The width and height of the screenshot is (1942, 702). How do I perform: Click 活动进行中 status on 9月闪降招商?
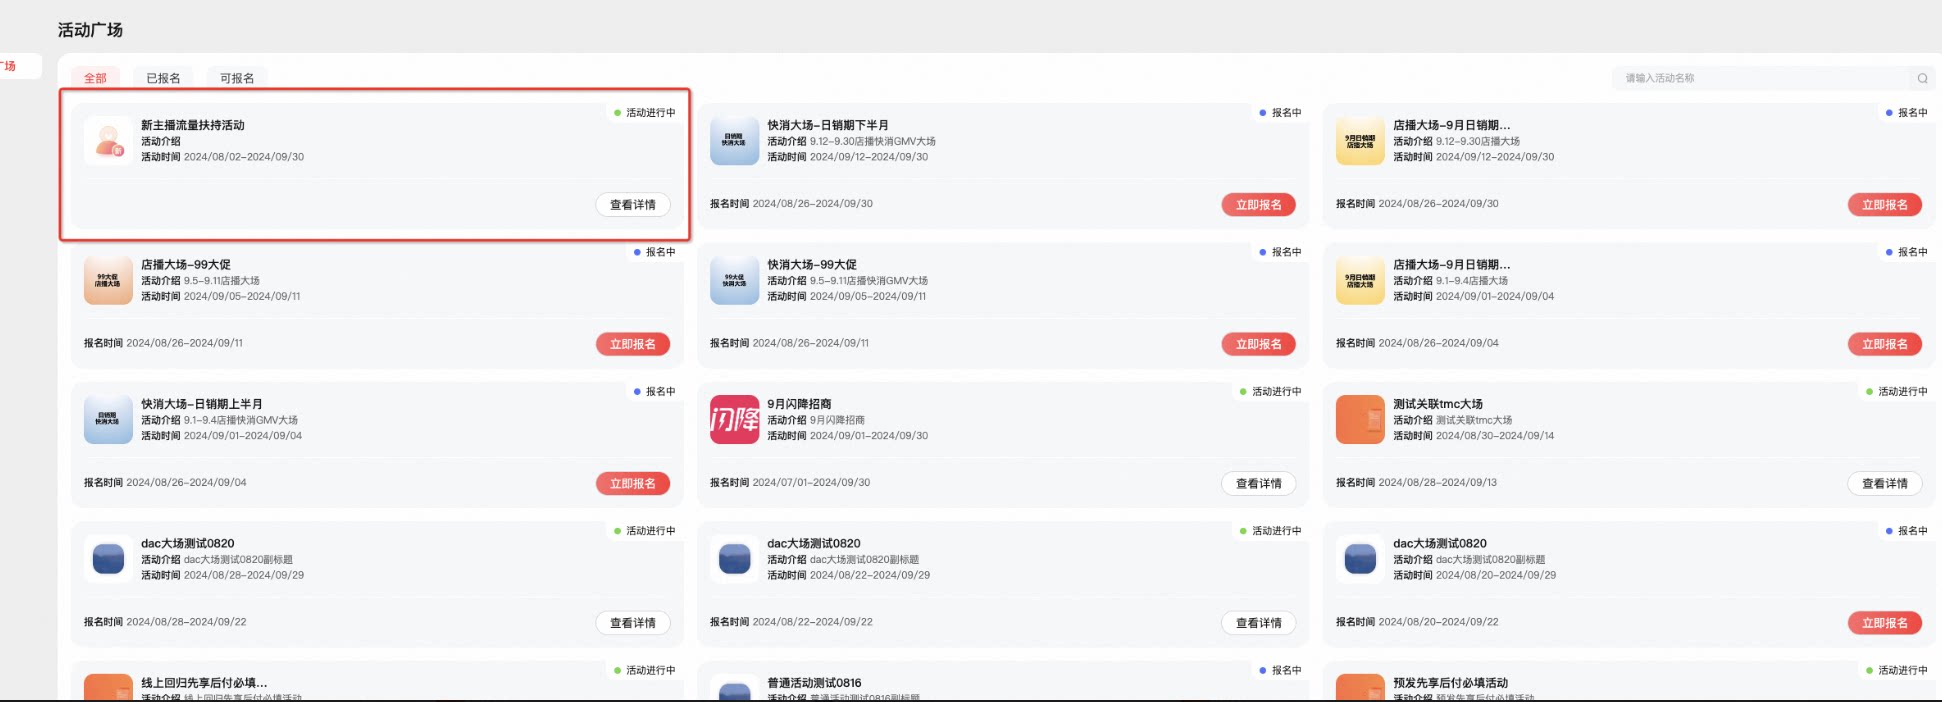pos(1271,392)
